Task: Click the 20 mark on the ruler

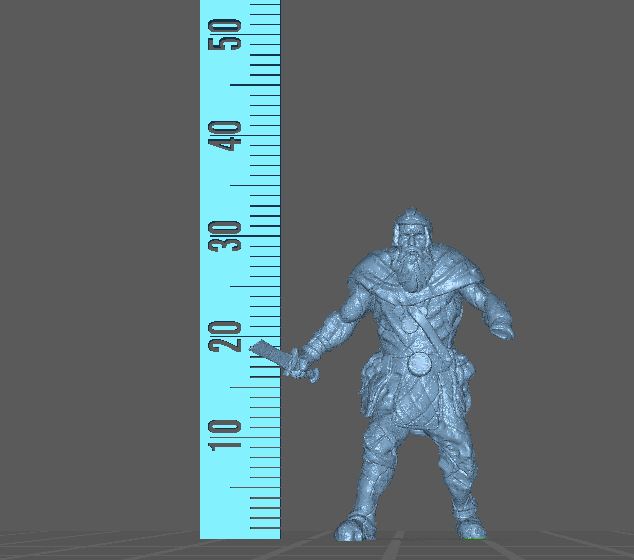Action: click(x=231, y=335)
